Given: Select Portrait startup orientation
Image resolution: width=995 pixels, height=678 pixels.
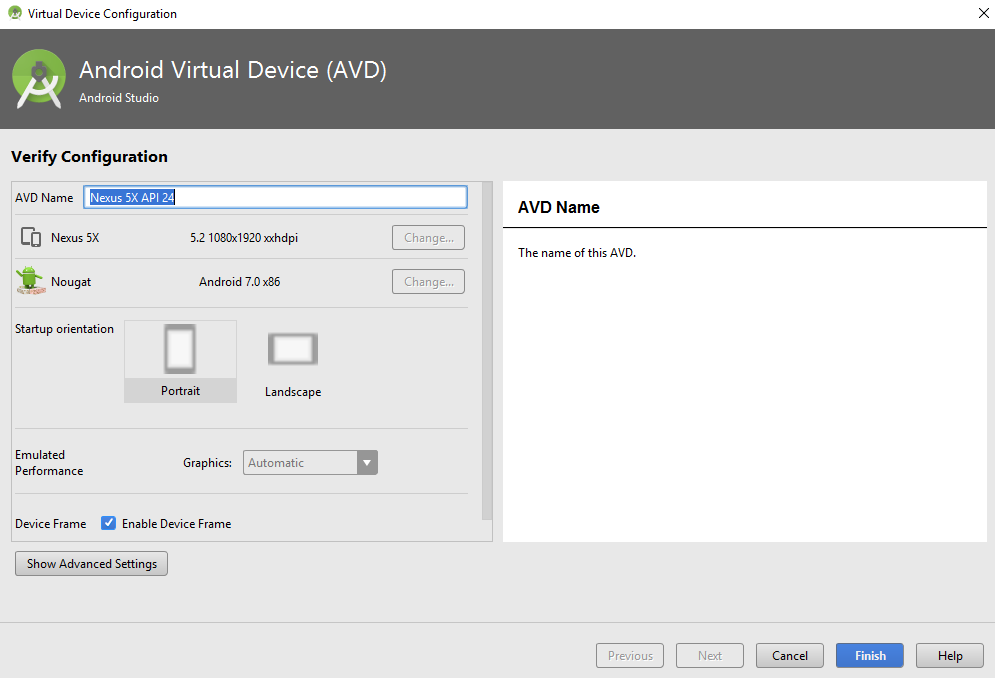Looking at the screenshot, I should point(180,361).
